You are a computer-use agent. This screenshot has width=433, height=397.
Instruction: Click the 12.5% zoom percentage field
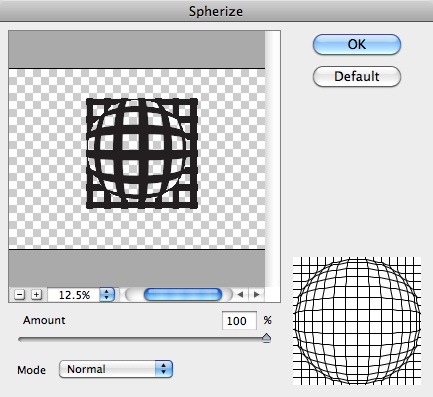(74, 295)
